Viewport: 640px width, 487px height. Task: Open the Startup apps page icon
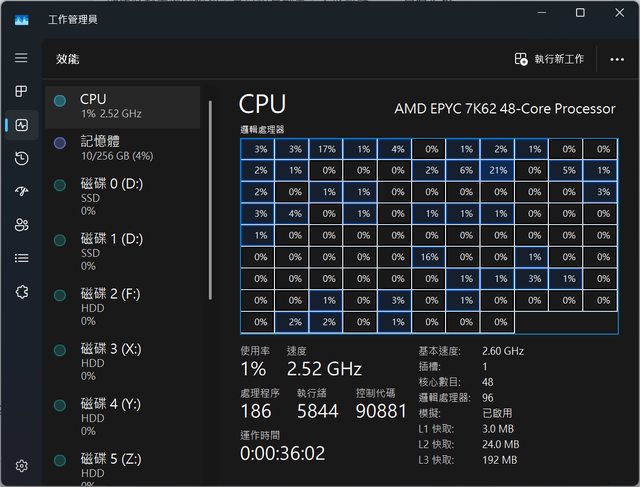click(x=21, y=192)
